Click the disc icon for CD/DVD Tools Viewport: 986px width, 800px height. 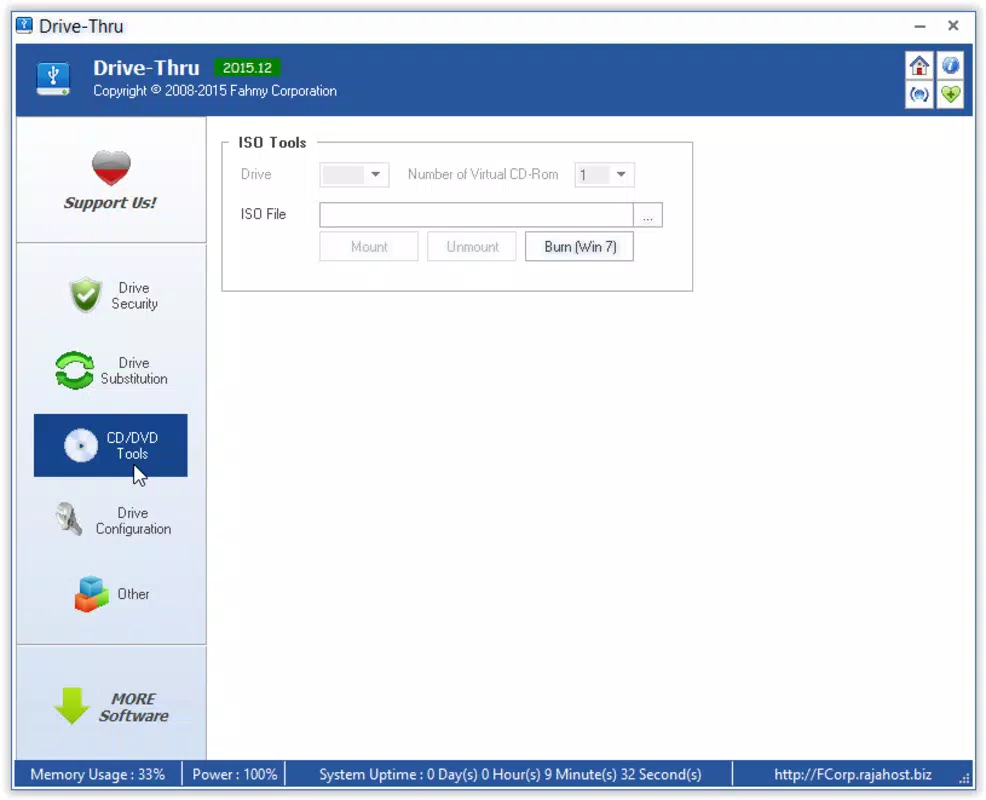pyautogui.click(x=81, y=445)
